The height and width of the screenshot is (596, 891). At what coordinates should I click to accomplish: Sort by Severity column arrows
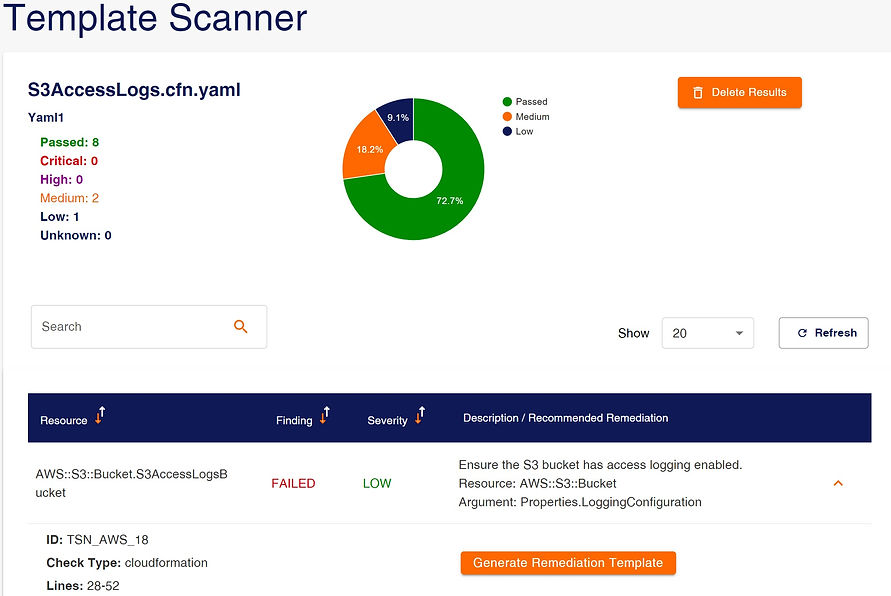pos(419,415)
